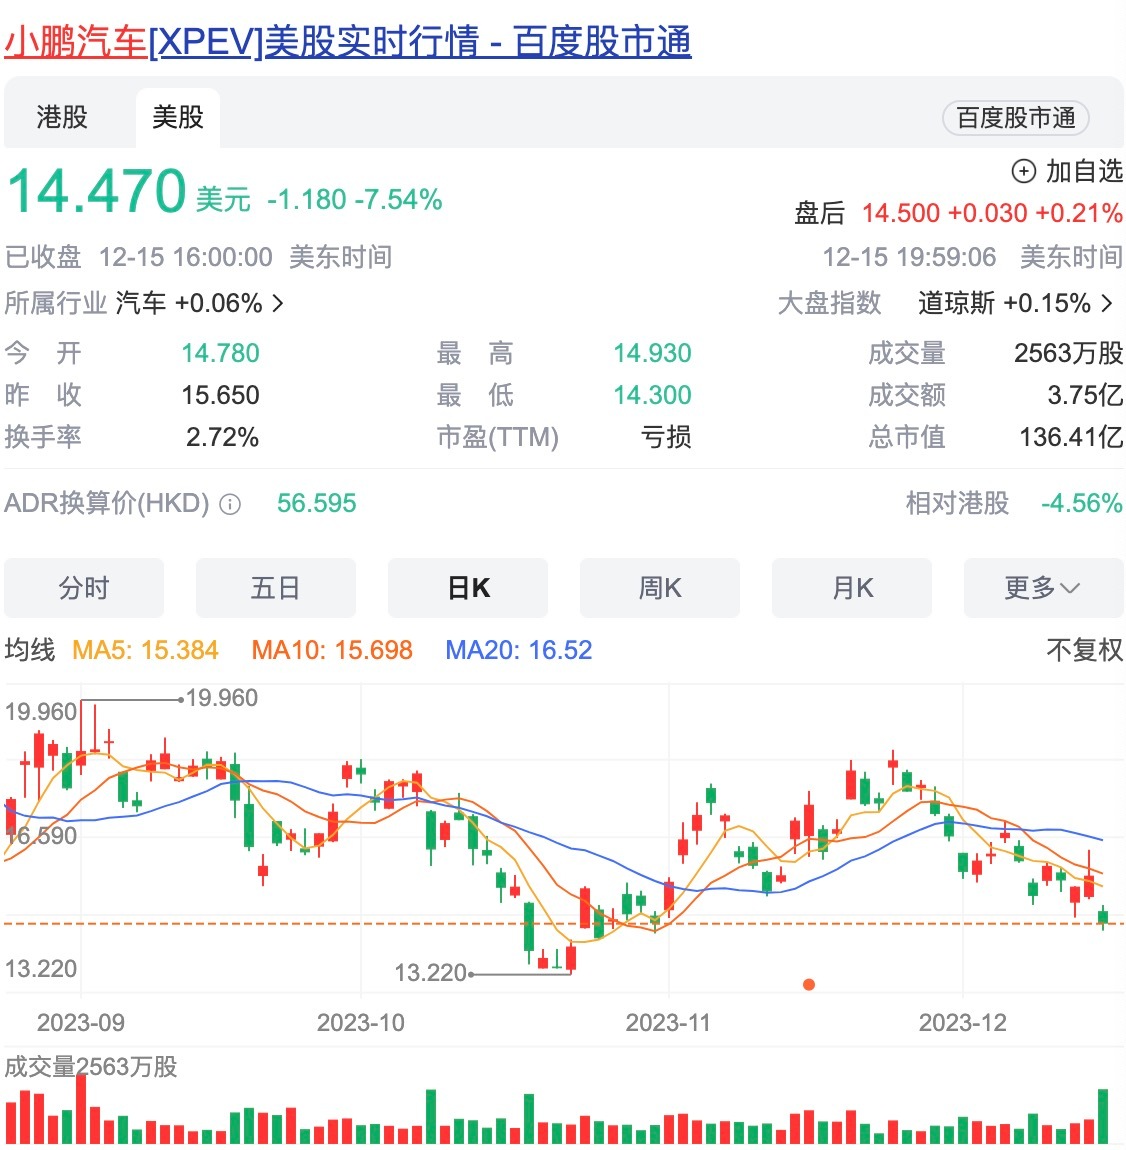
Task: Click the MA20: 16.52 indicator label
Action: pos(519,650)
